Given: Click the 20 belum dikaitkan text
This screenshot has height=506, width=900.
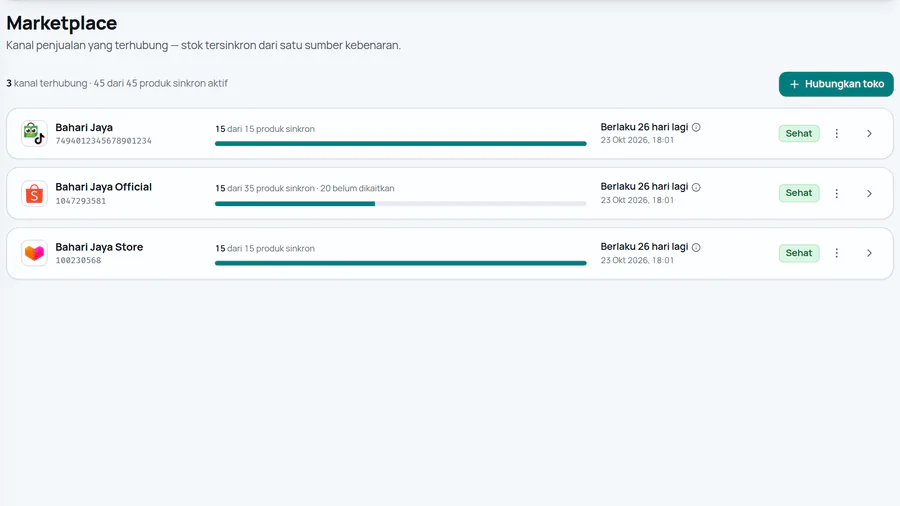Looking at the screenshot, I should pos(357,188).
